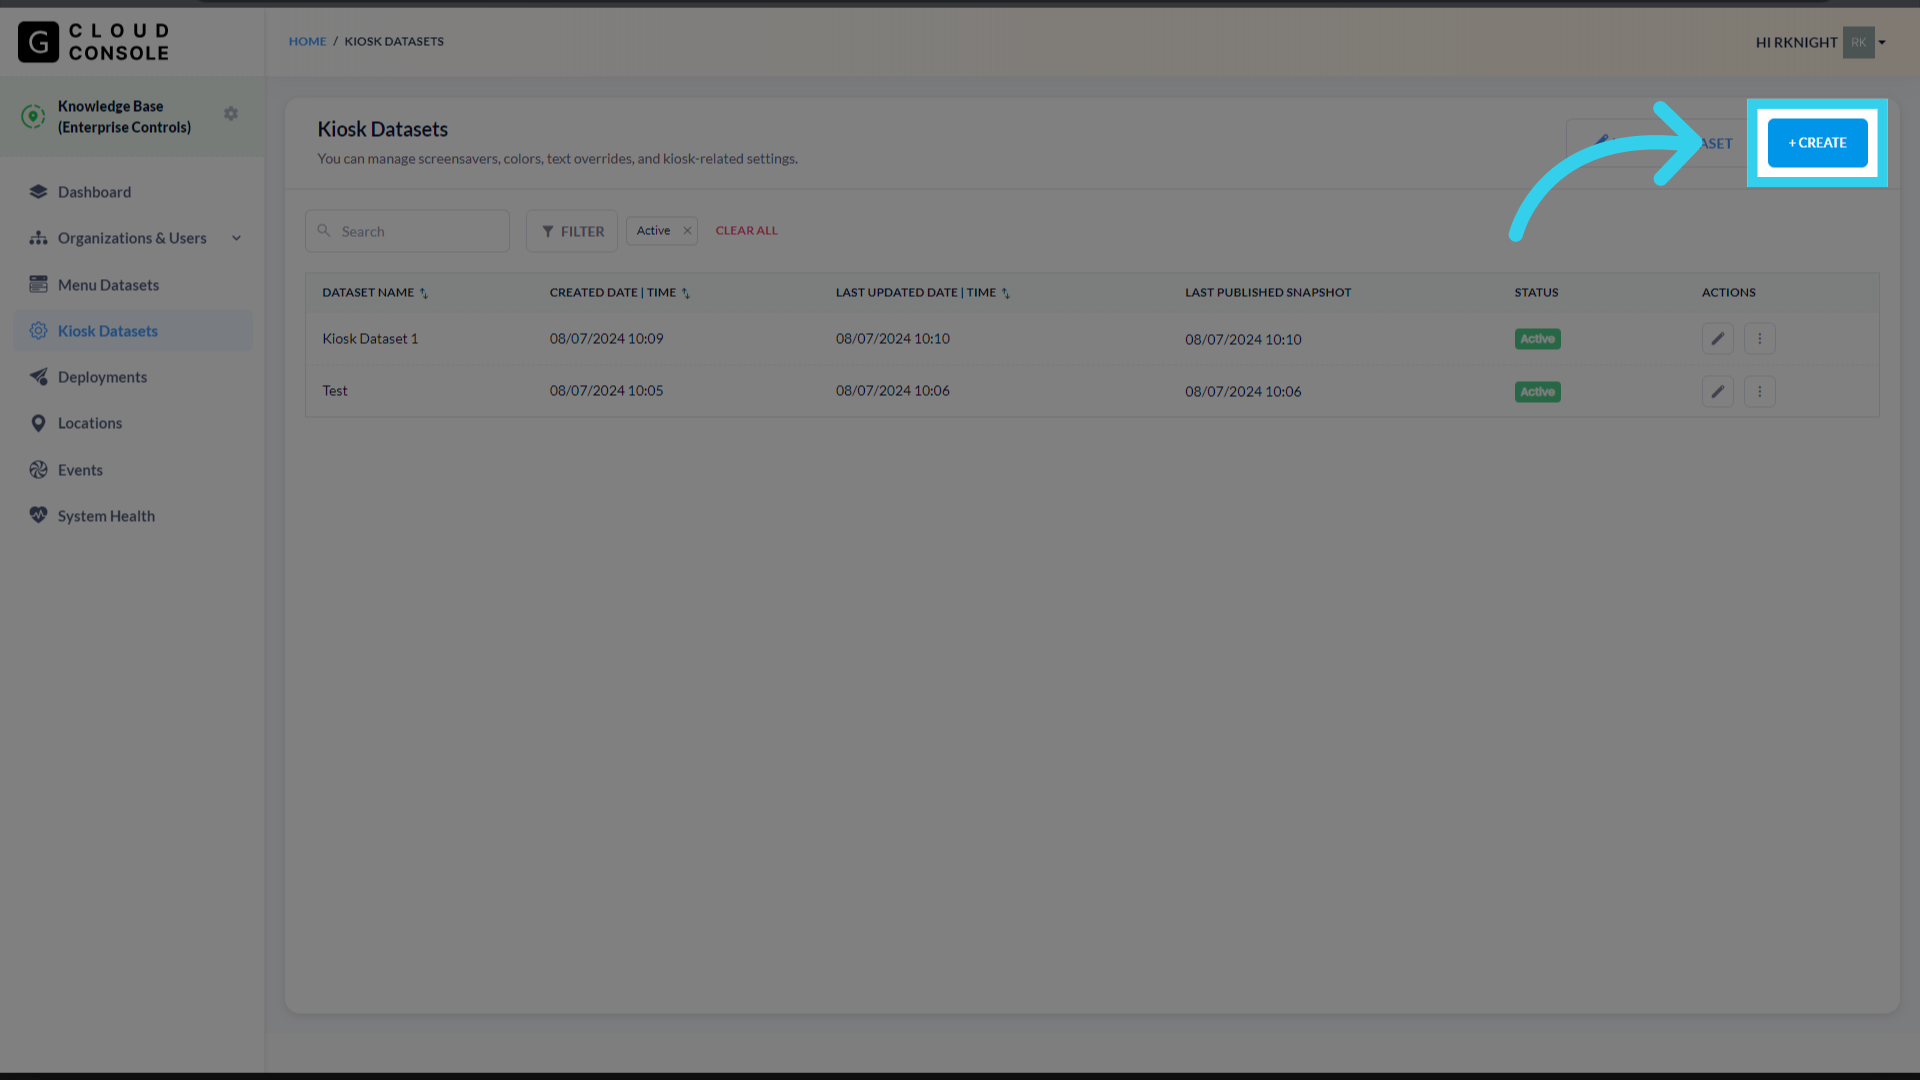Viewport: 1920px width, 1080px height.
Task: Open the FILTER button
Action: (572, 231)
